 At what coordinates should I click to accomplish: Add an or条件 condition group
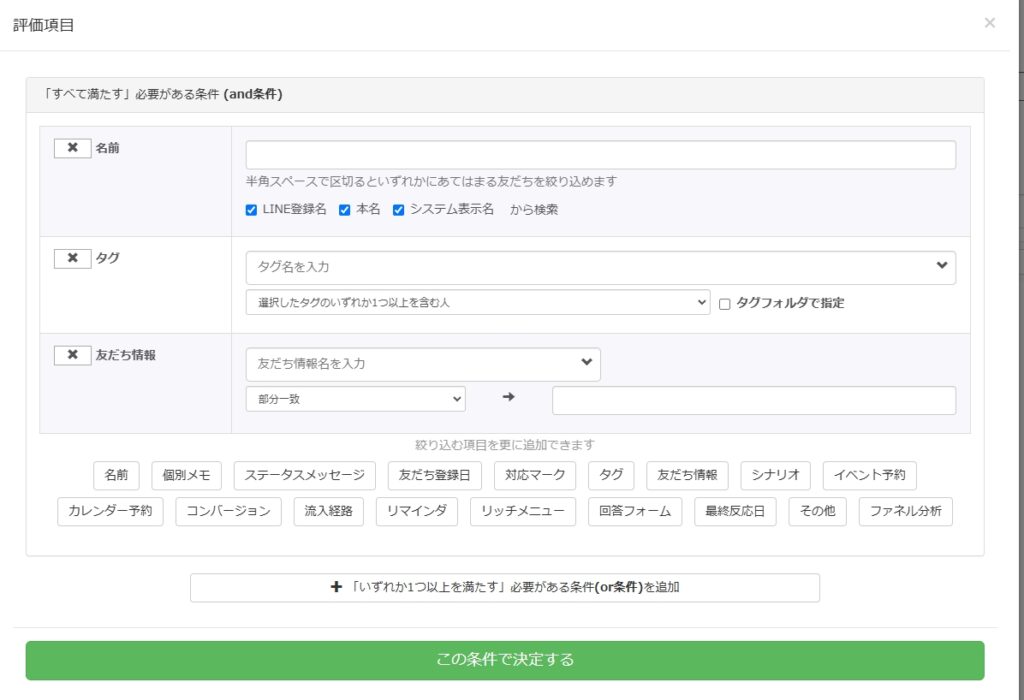pos(504,588)
